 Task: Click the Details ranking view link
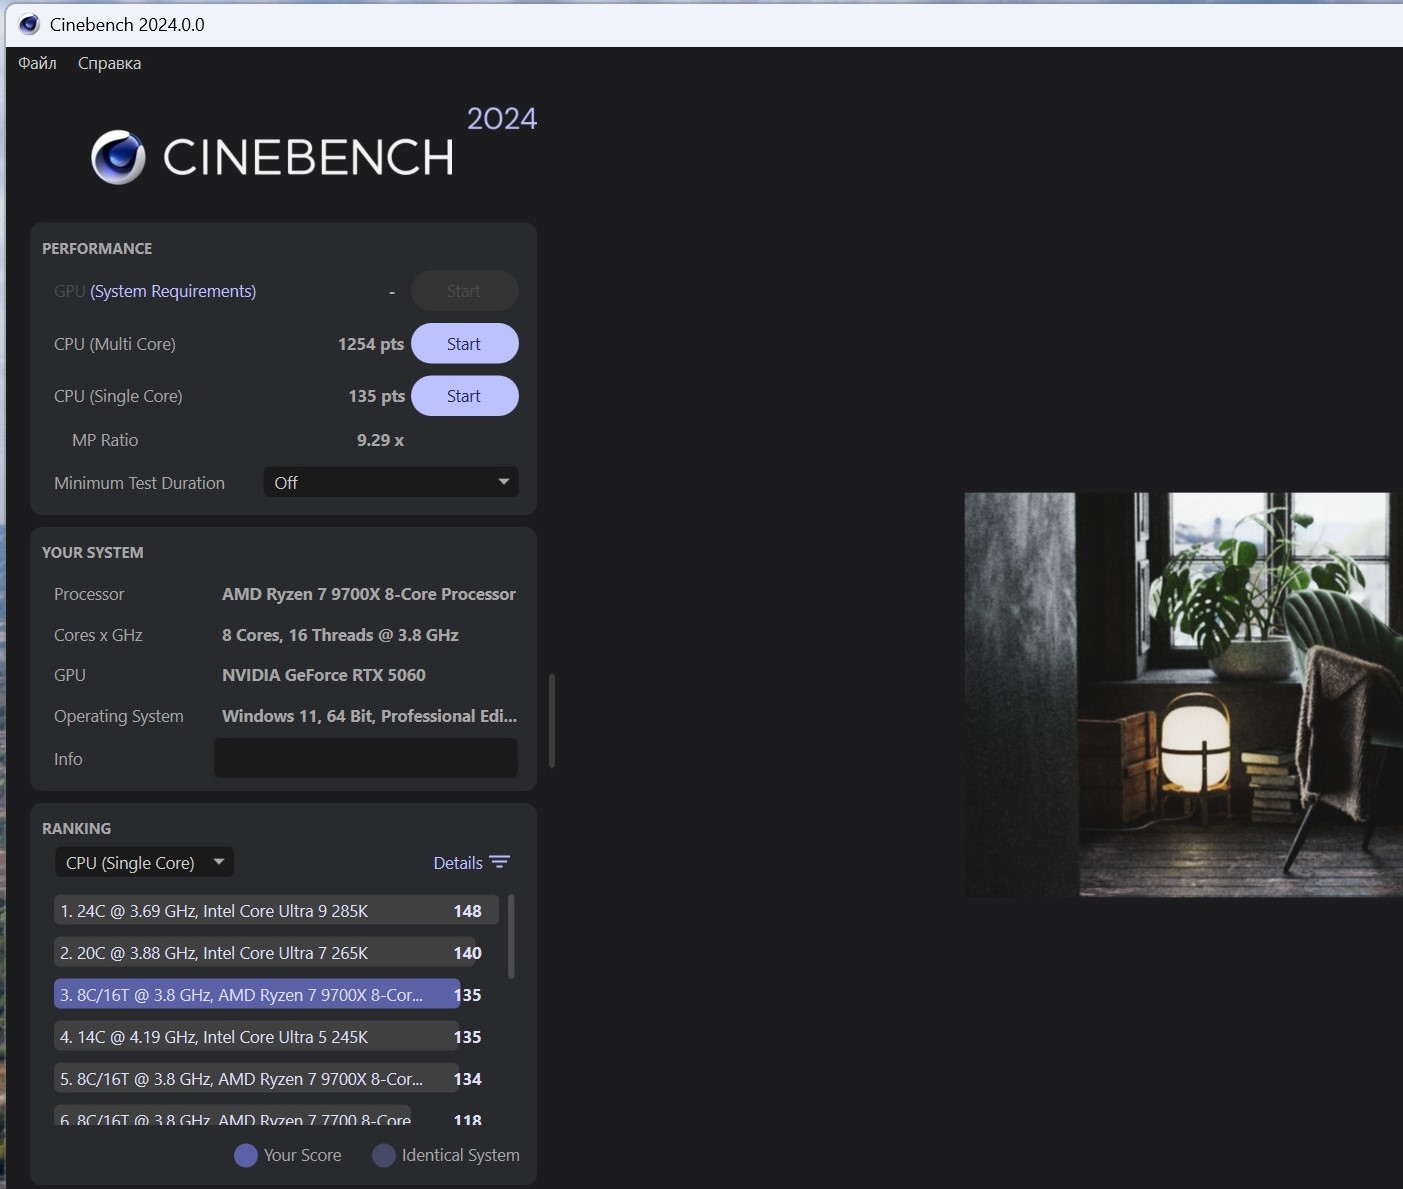coord(458,863)
